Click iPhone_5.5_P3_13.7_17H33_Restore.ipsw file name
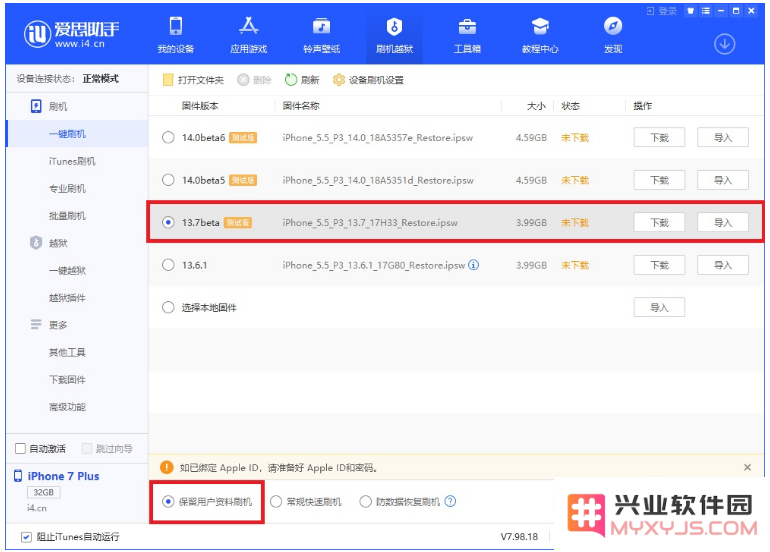770x552 pixels. click(370, 222)
